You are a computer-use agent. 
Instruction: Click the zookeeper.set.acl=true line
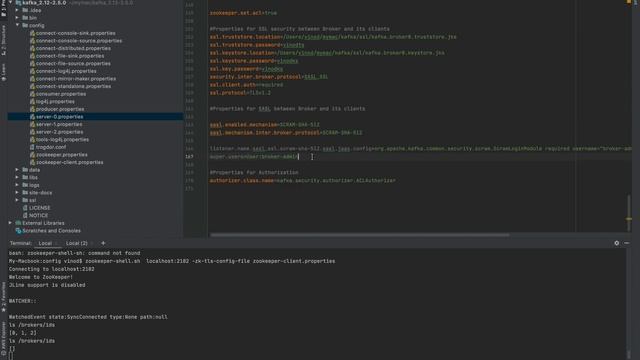(x=243, y=13)
